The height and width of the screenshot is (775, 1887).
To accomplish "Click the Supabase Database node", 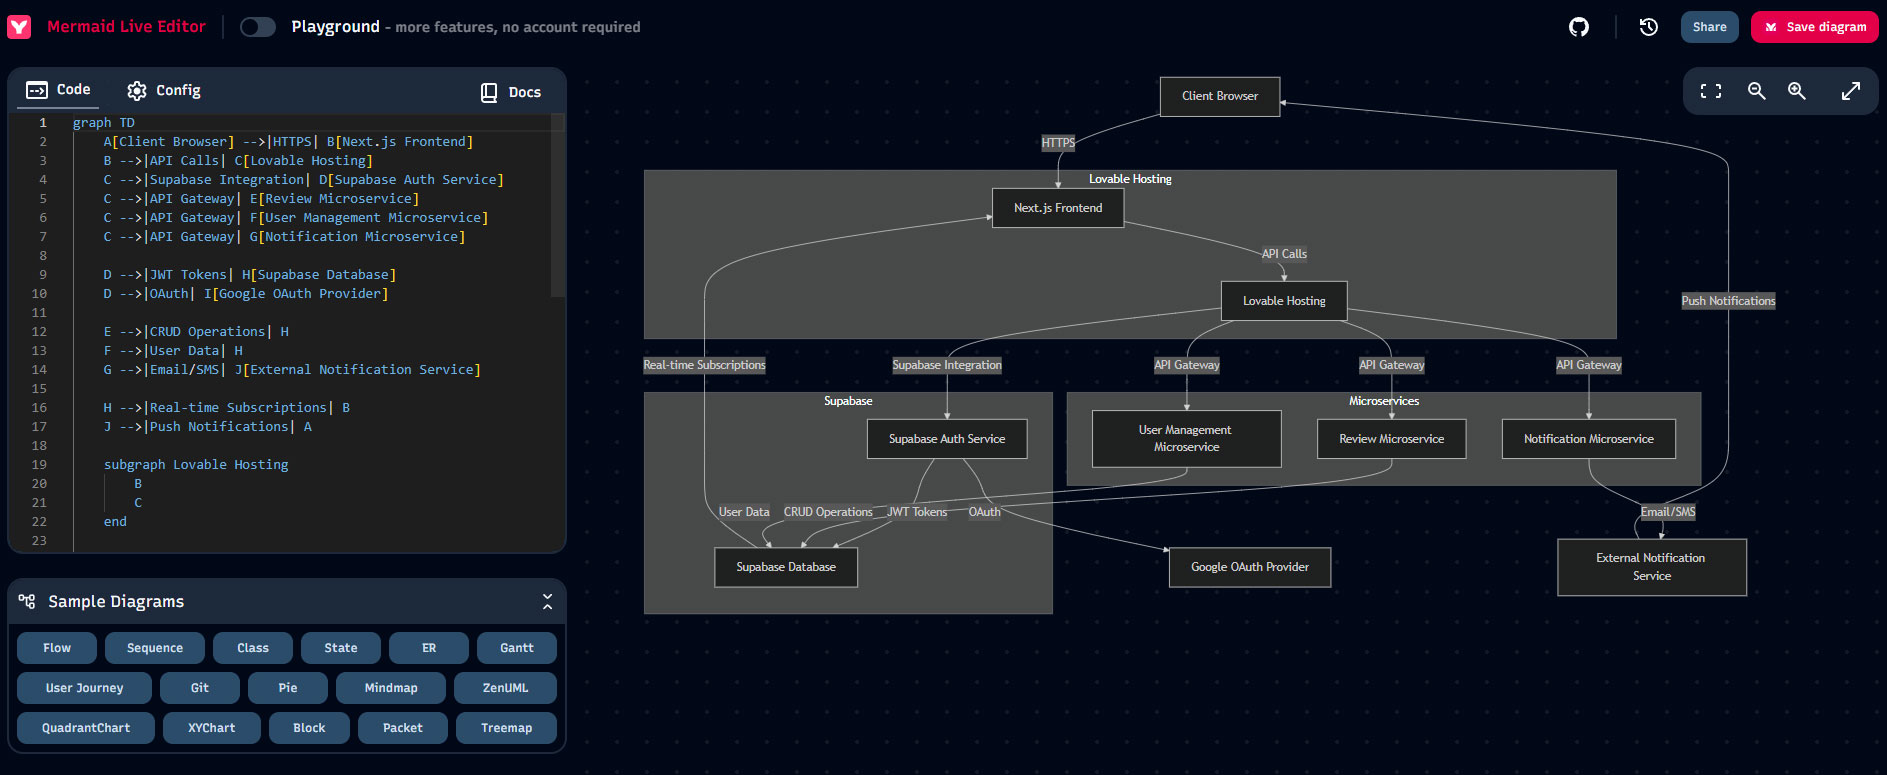I will tap(786, 567).
